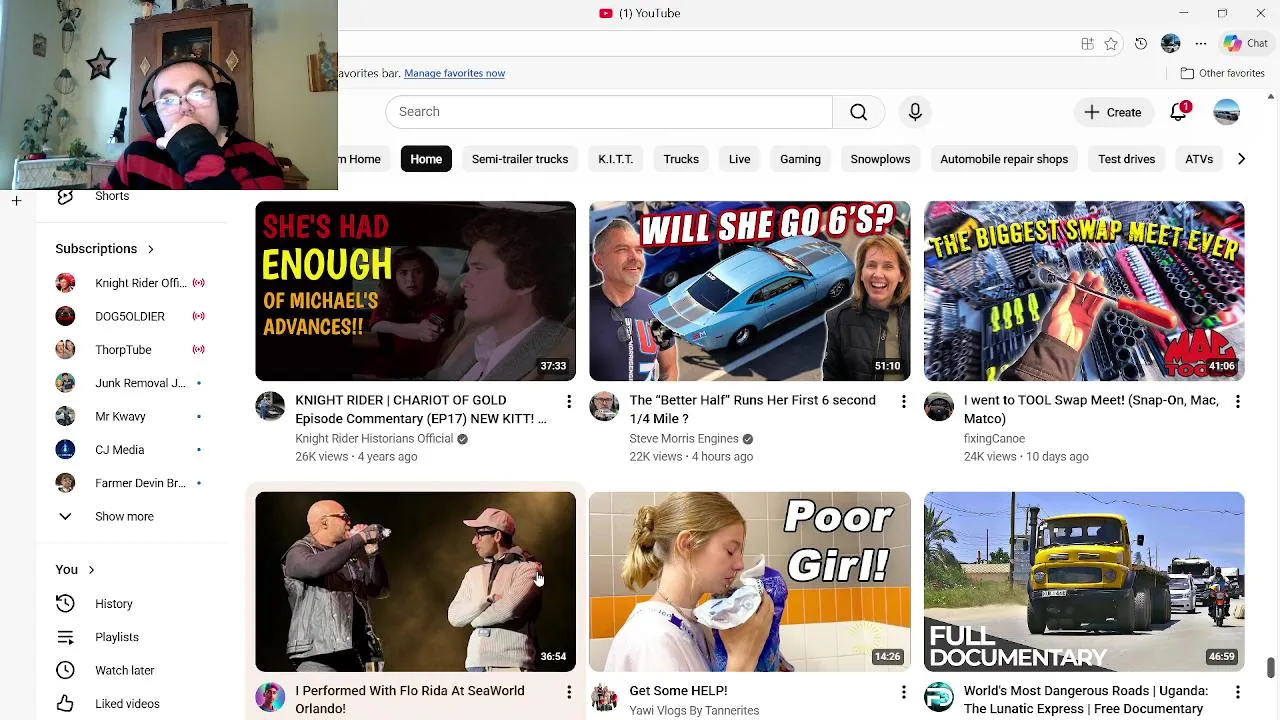Add this page to favorites star
The image size is (1280, 720).
1111,44
